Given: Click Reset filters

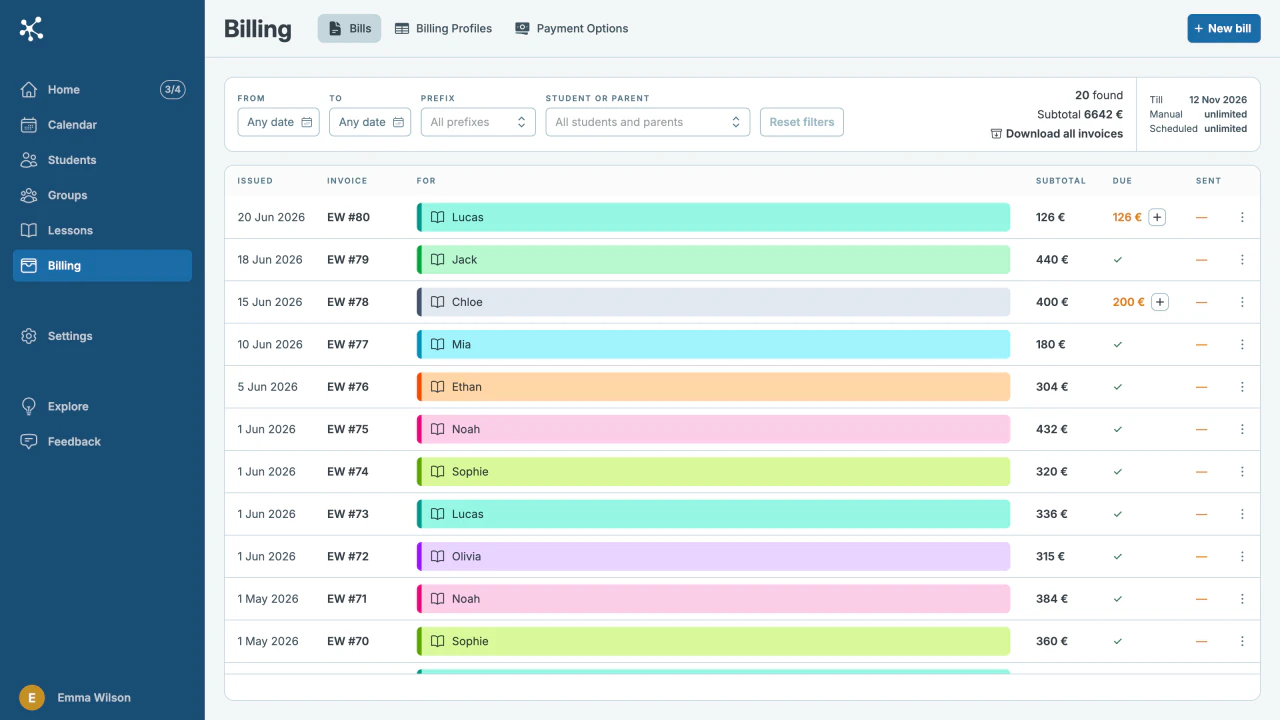Looking at the screenshot, I should pos(802,122).
